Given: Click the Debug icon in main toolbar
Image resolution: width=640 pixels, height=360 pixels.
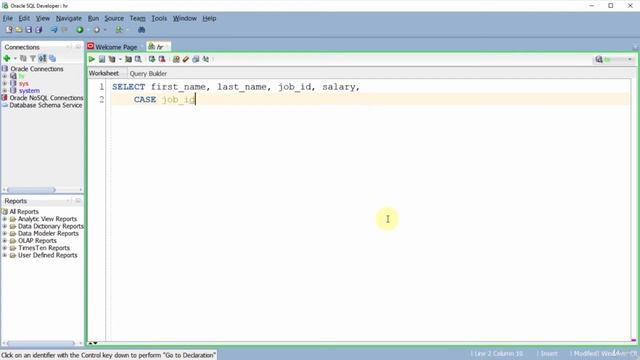Looking at the screenshot, I should pos(96,30).
